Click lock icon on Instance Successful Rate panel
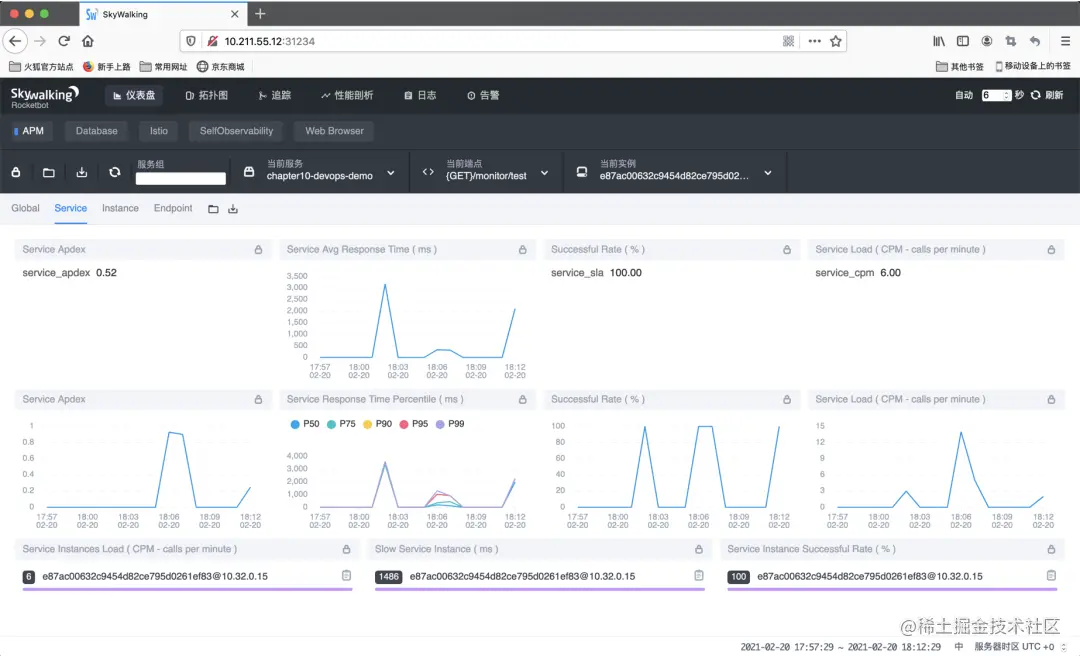The width and height of the screenshot is (1080, 656). (1051, 549)
